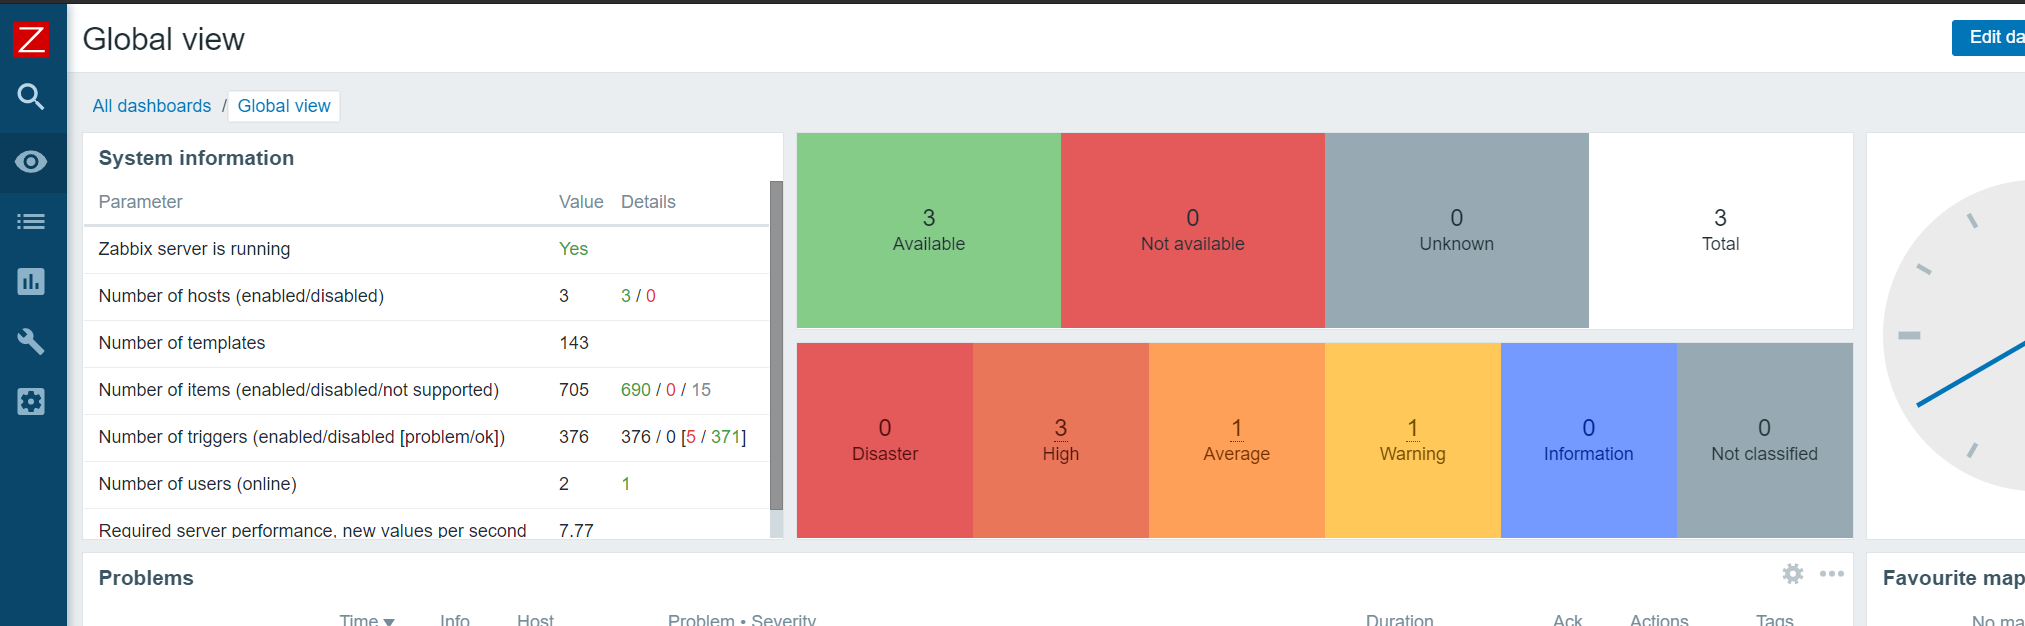The image size is (2025, 626).
Task: Click the '3 / 0' hosts details
Action: pyautogui.click(x=638, y=296)
